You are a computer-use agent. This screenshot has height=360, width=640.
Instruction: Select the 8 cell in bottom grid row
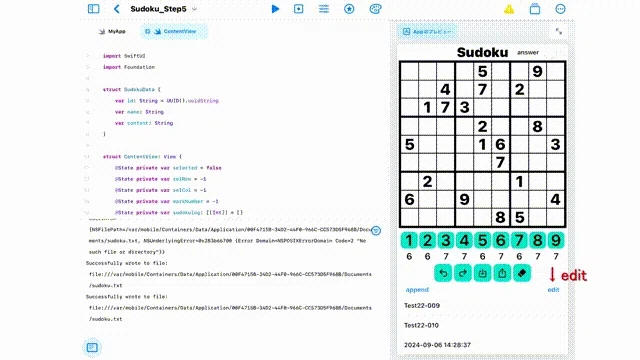pyautogui.click(x=500, y=217)
